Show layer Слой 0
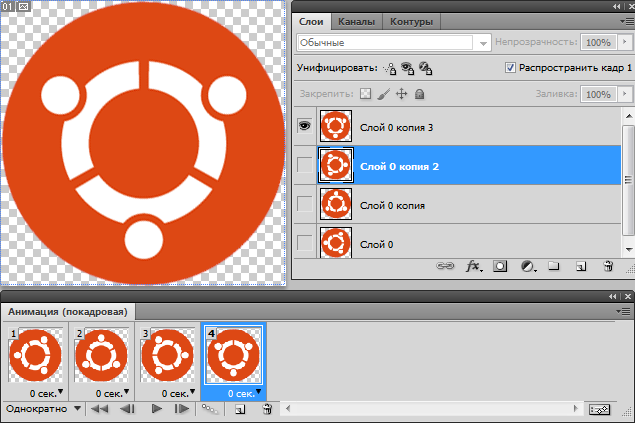The height and width of the screenshot is (423, 635). coord(305,243)
